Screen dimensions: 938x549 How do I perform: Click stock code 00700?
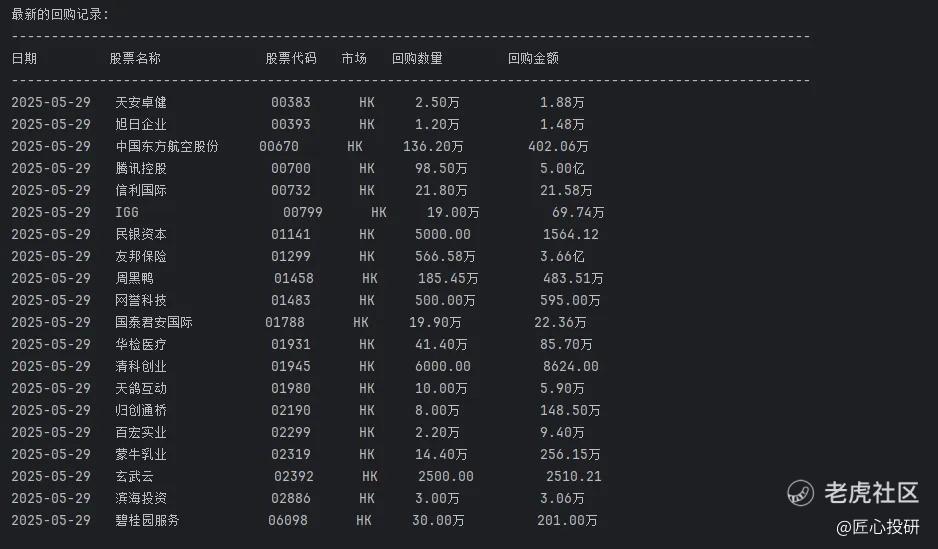(291, 169)
